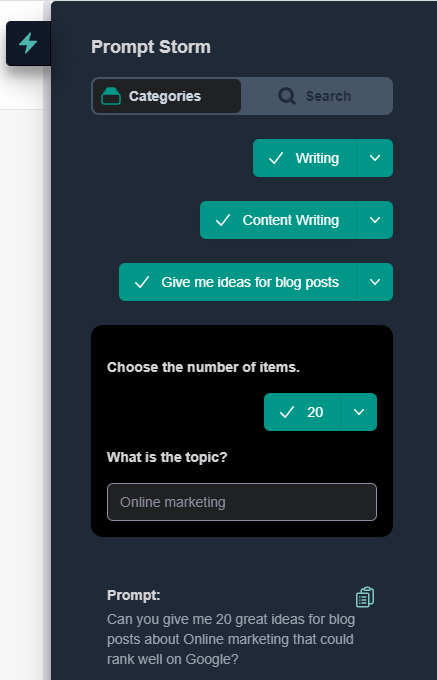437x680 pixels.
Task: Focus the Online marketing topic field
Action: pyautogui.click(x=242, y=502)
